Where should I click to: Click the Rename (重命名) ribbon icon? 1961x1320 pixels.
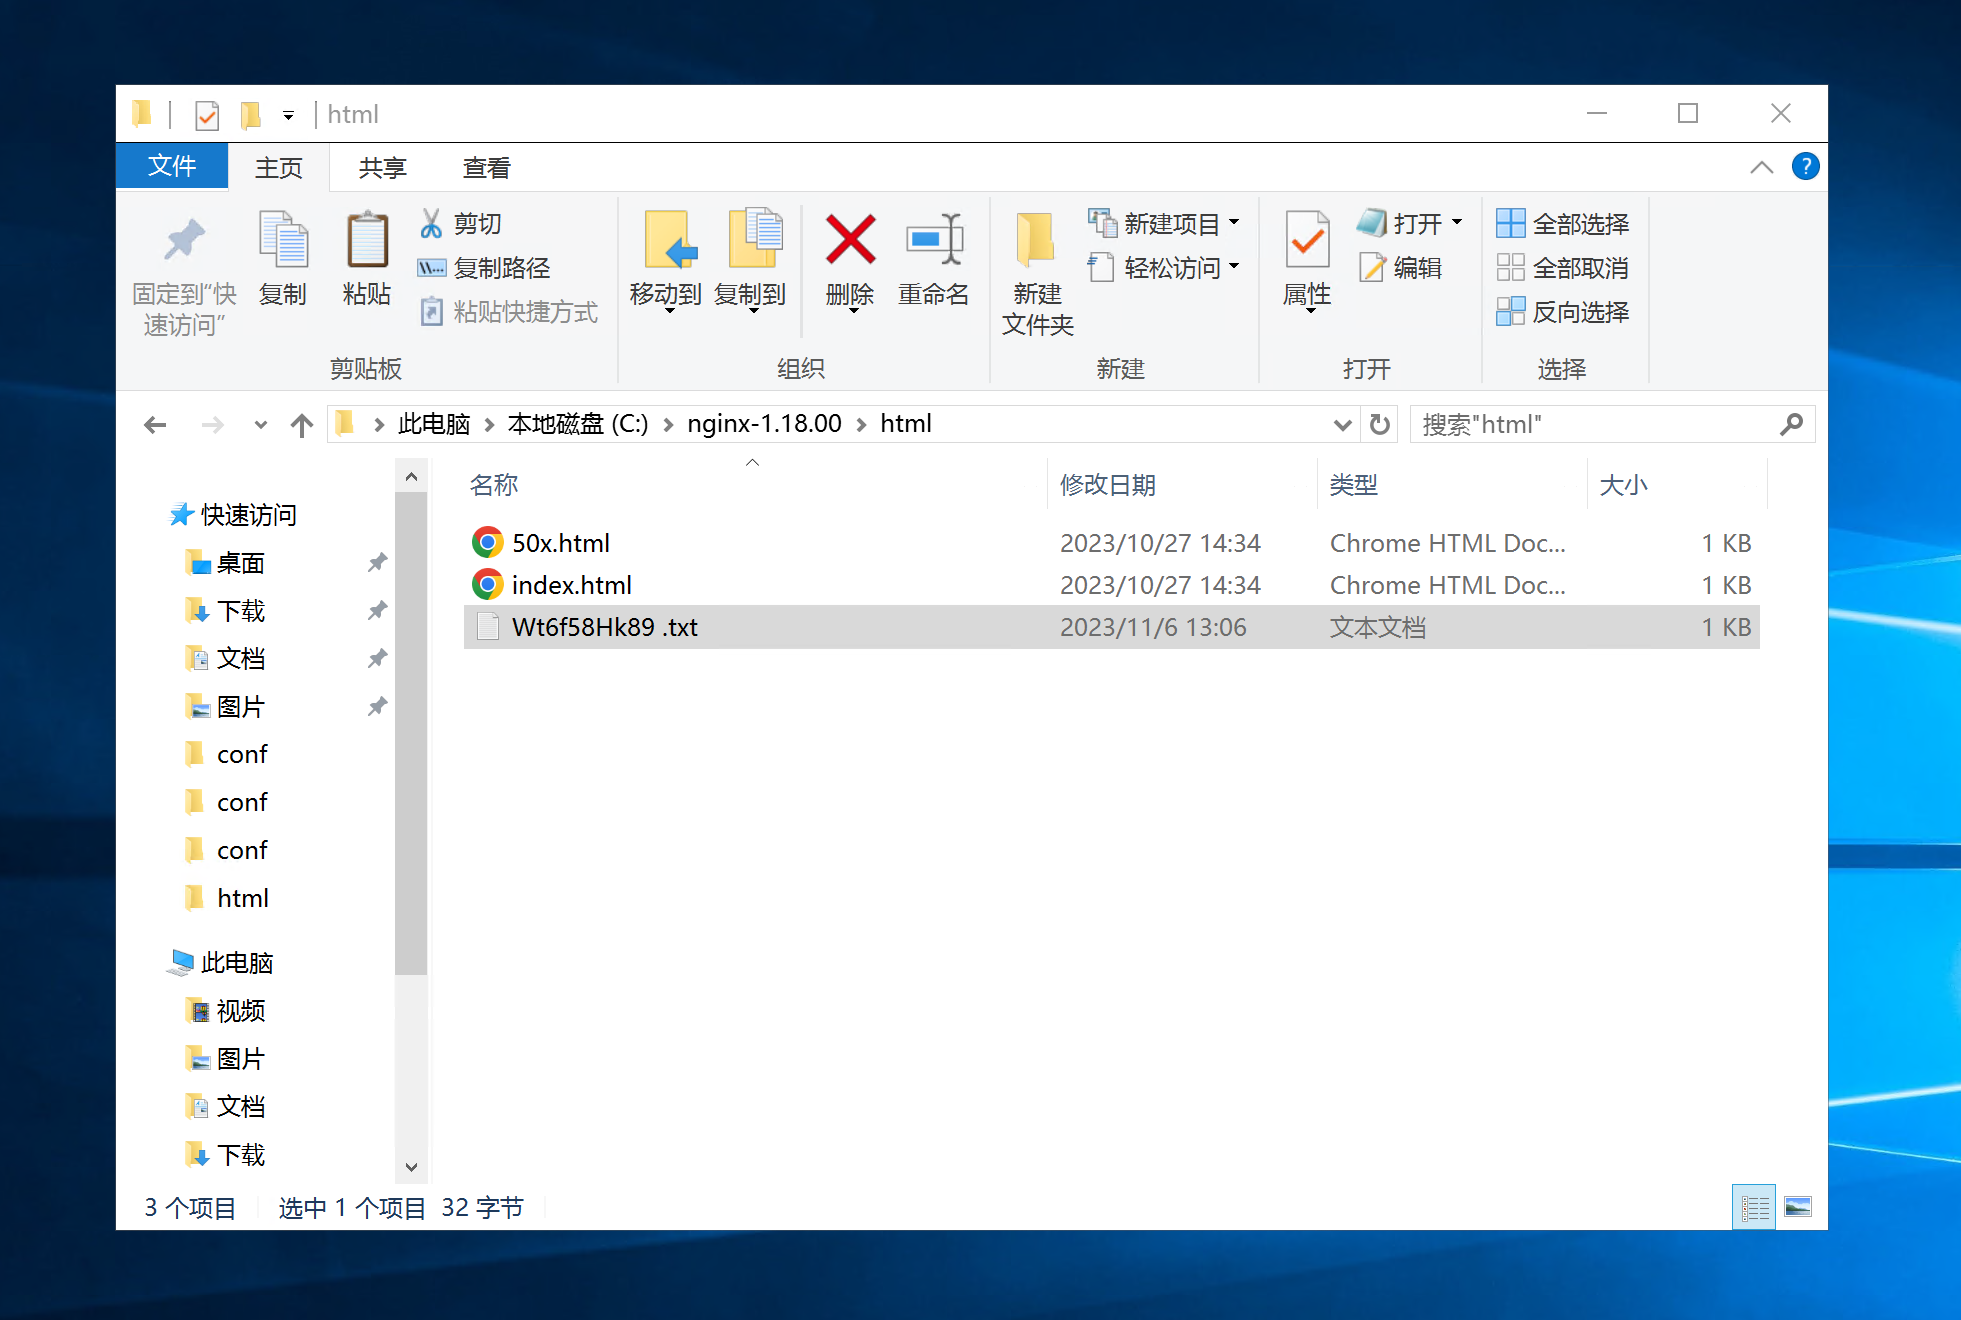[933, 241]
